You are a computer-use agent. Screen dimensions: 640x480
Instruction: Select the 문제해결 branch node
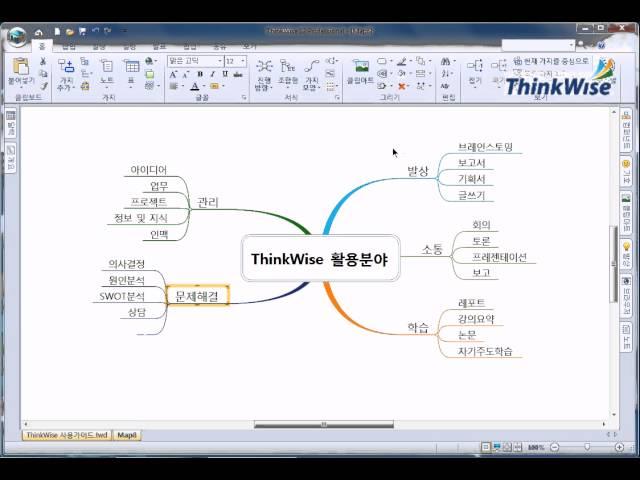coord(196,296)
